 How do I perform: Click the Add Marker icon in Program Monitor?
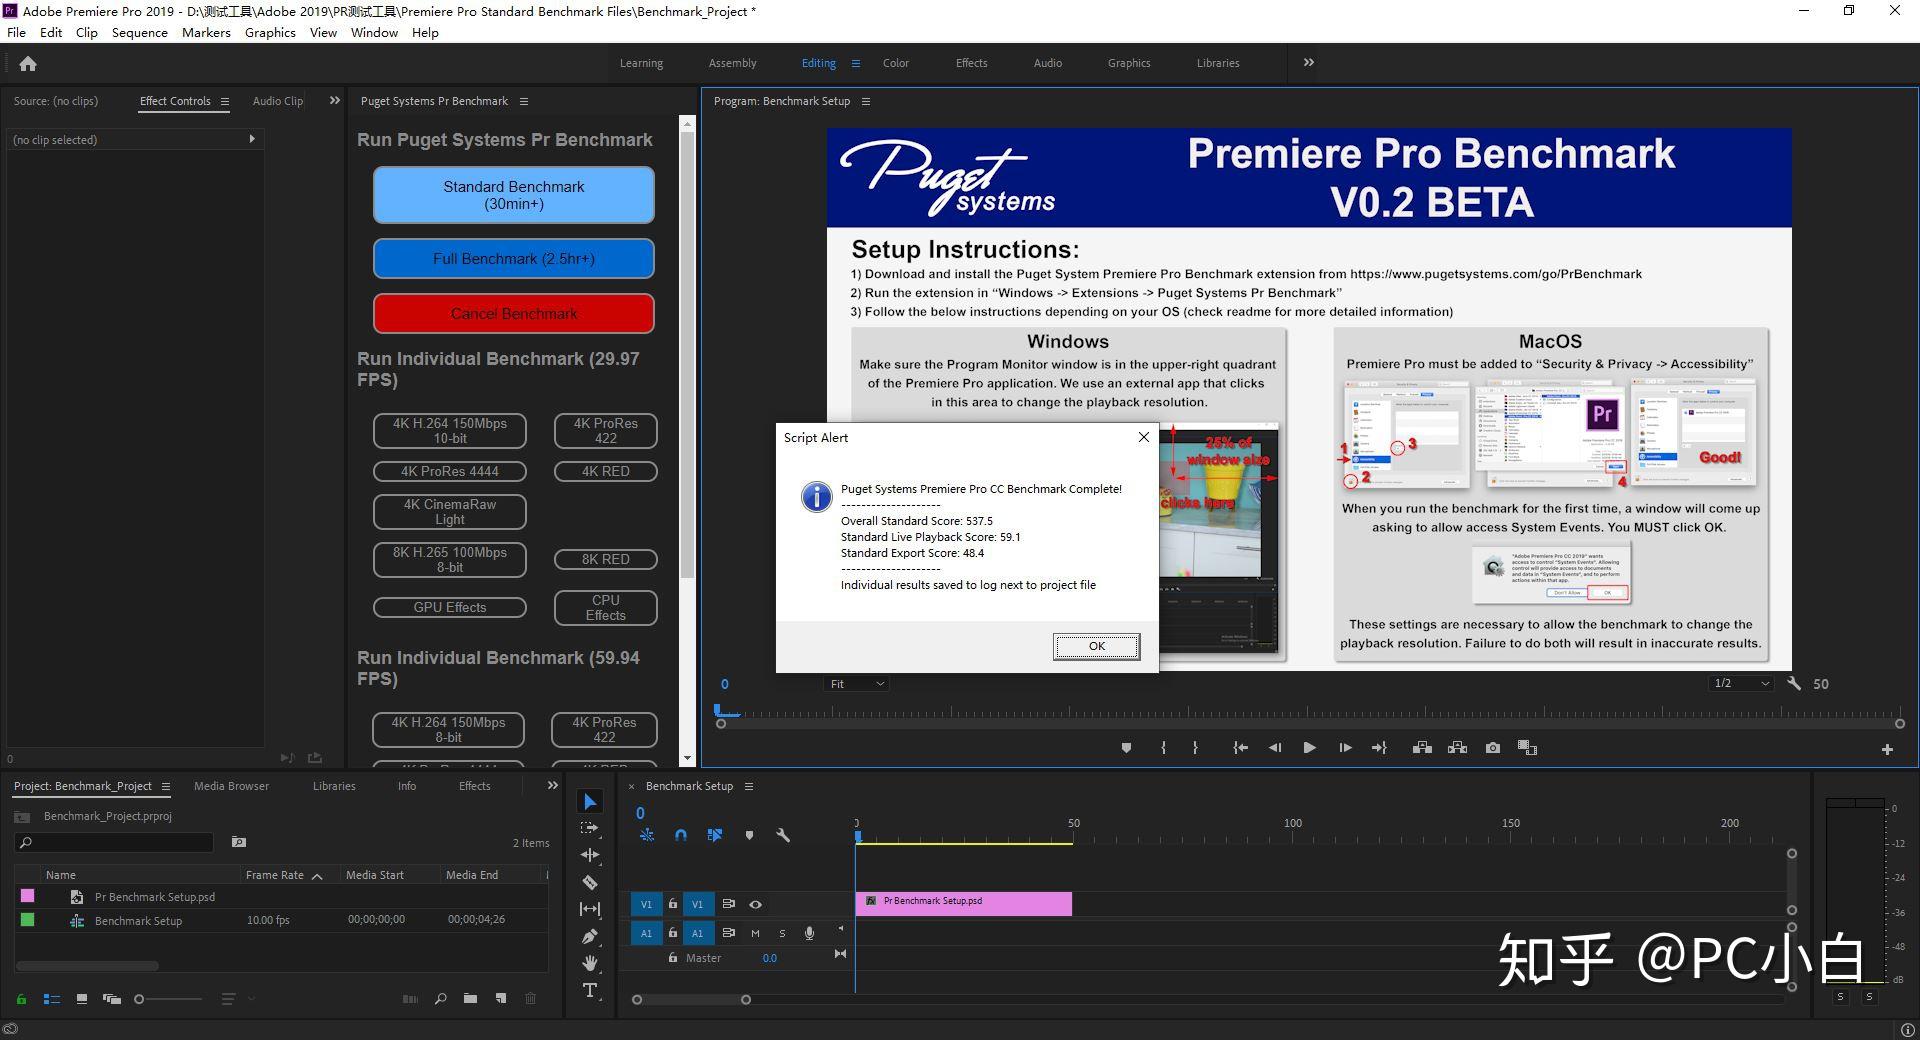tap(1126, 748)
